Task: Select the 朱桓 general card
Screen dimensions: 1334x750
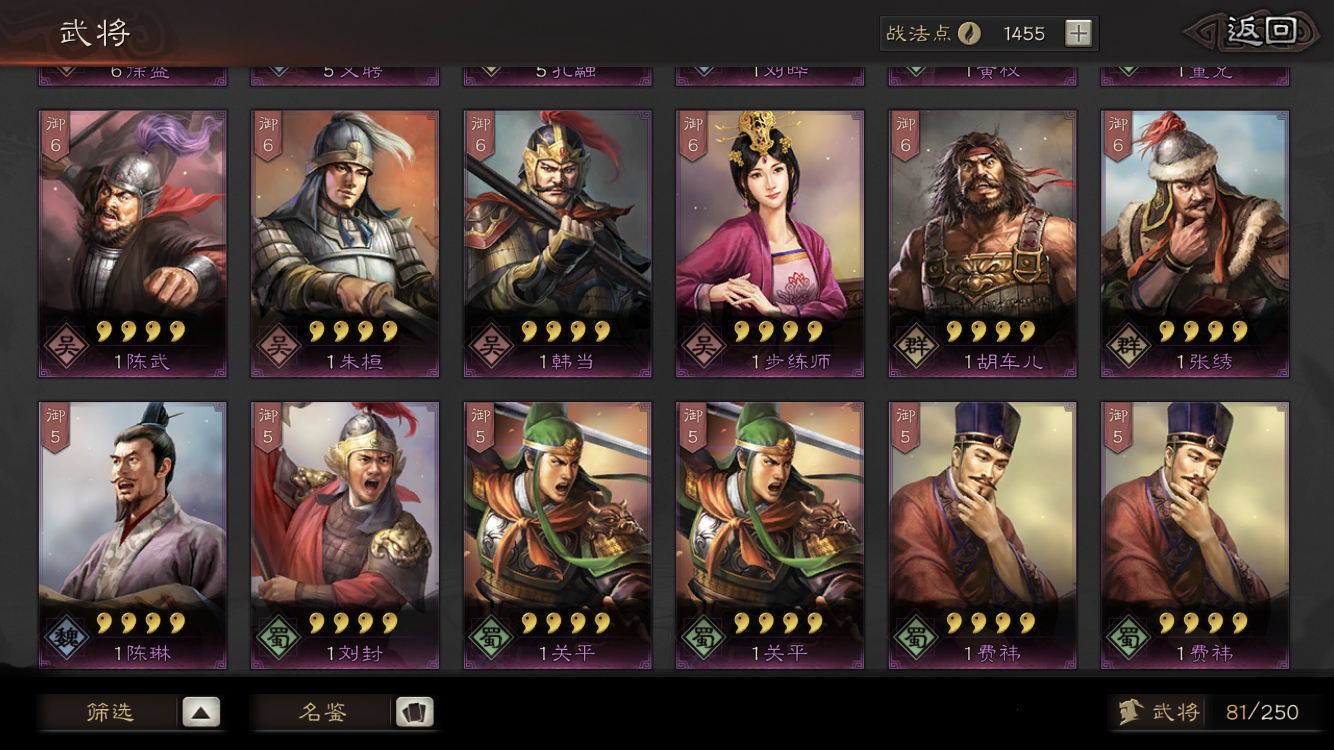Action: coord(345,244)
